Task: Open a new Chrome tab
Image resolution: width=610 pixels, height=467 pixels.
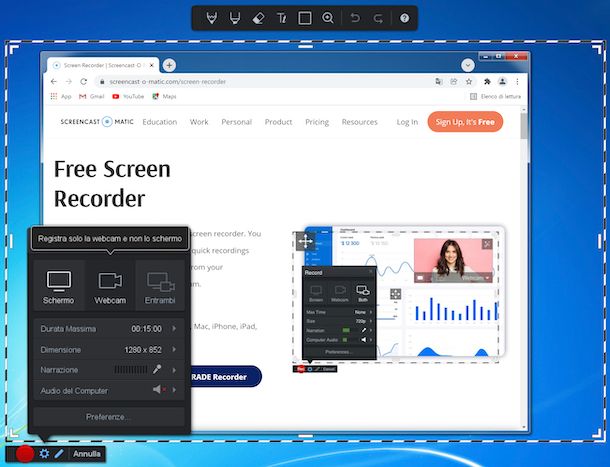Action: click(x=169, y=65)
